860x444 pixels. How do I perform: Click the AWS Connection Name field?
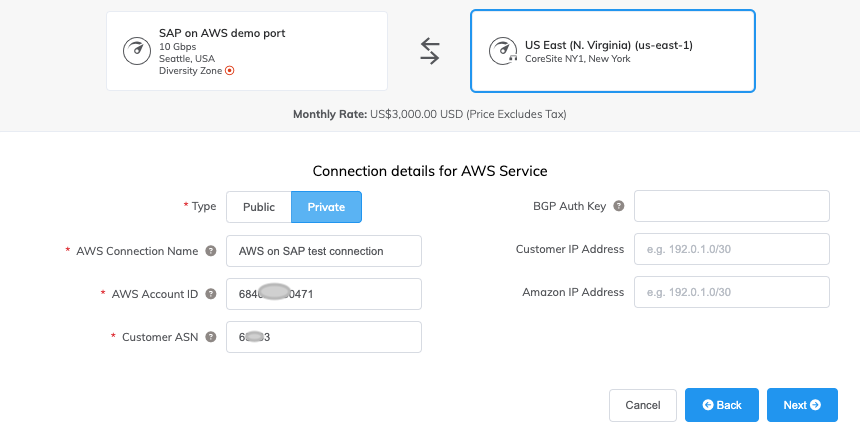[x=324, y=251]
